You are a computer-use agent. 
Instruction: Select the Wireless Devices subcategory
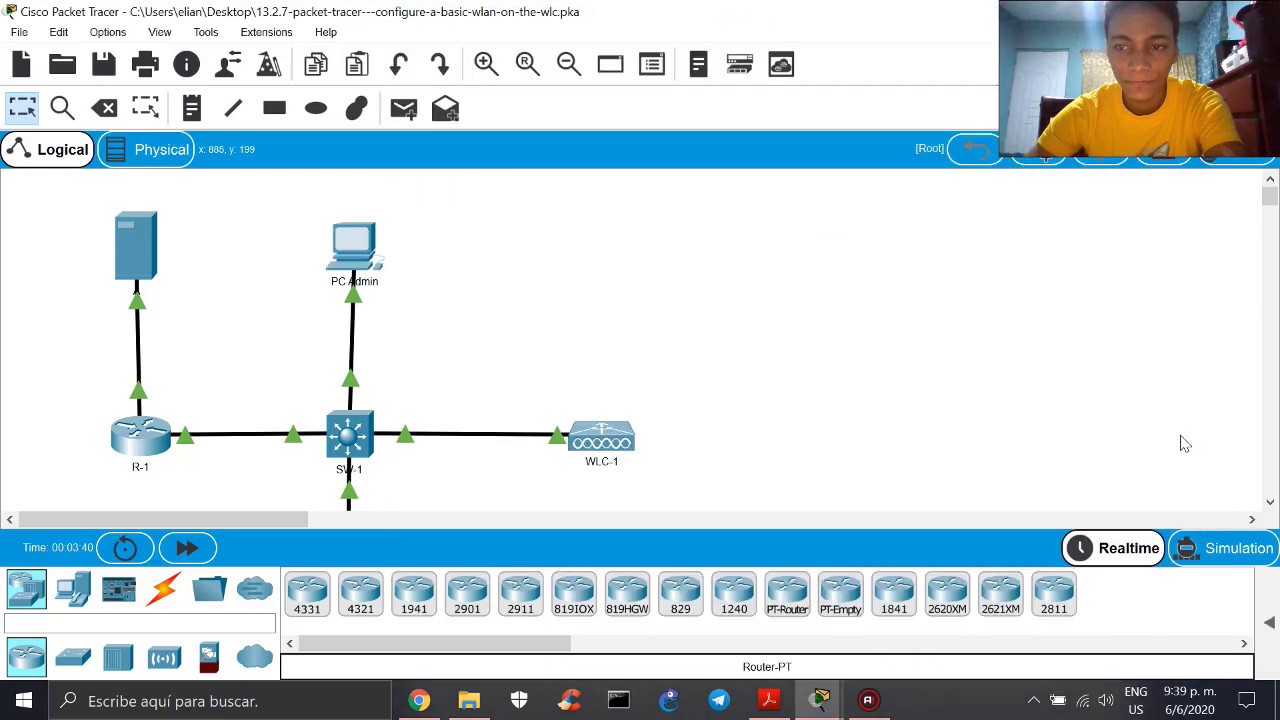(x=164, y=657)
